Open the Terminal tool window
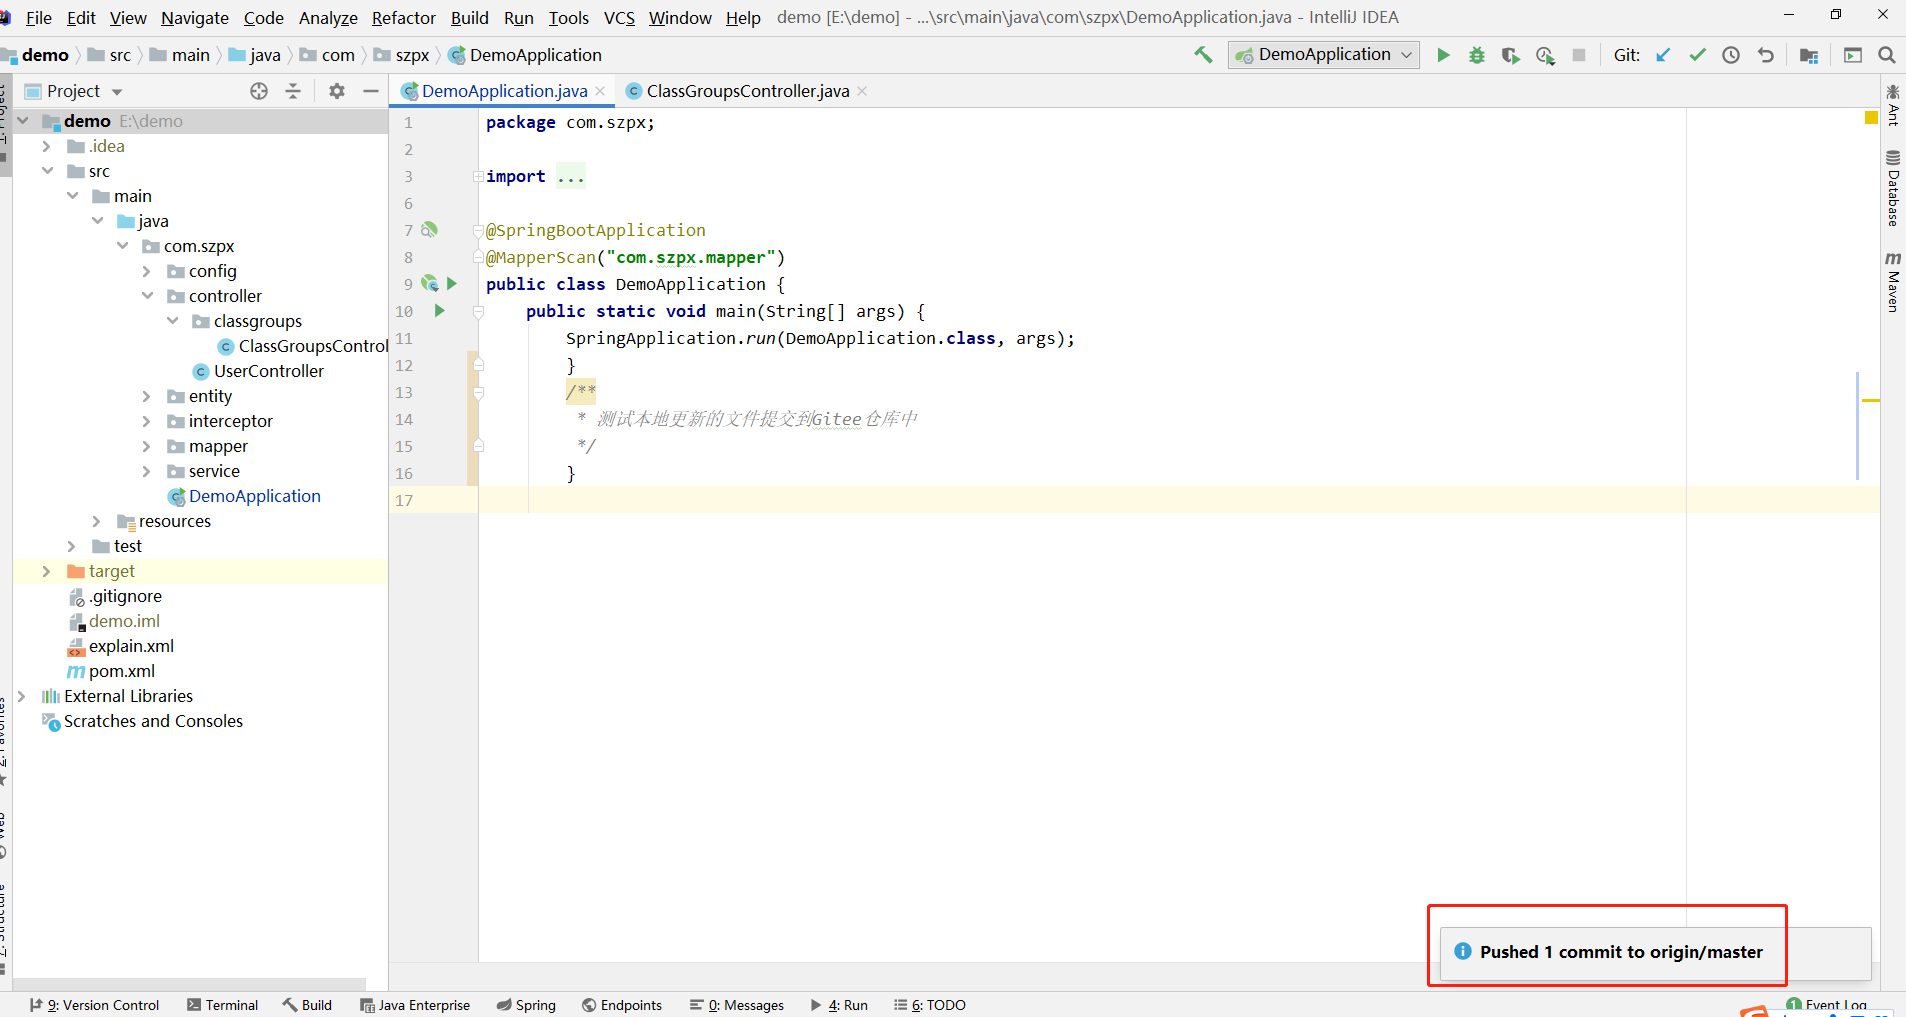The width and height of the screenshot is (1906, 1017). tap(222, 1005)
